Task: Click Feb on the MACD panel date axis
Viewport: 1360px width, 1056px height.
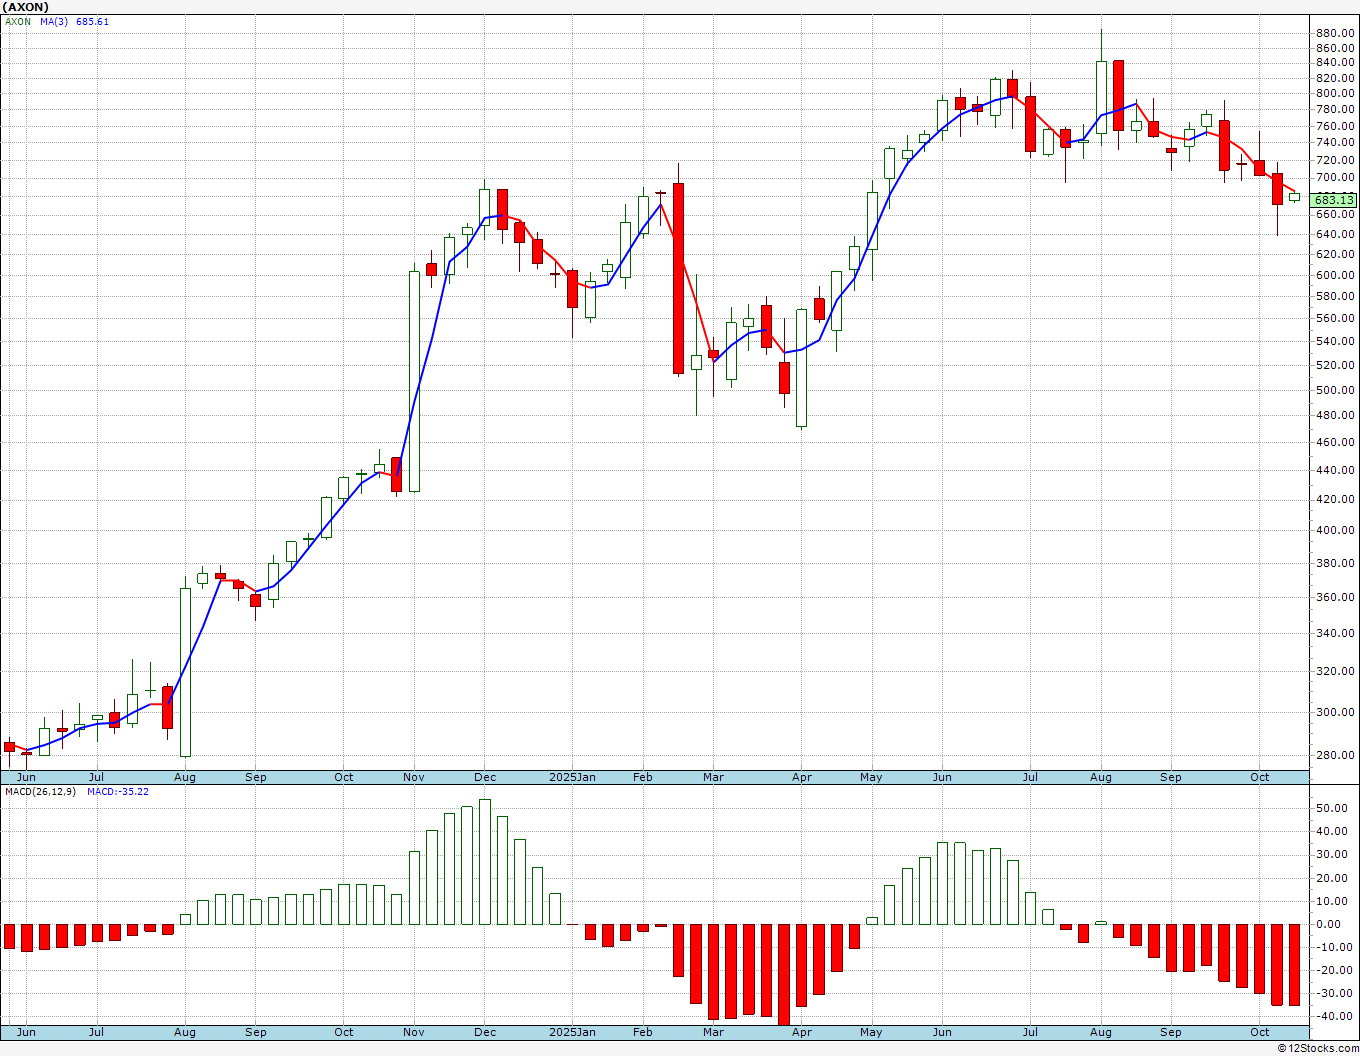Action: point(643,1032)
